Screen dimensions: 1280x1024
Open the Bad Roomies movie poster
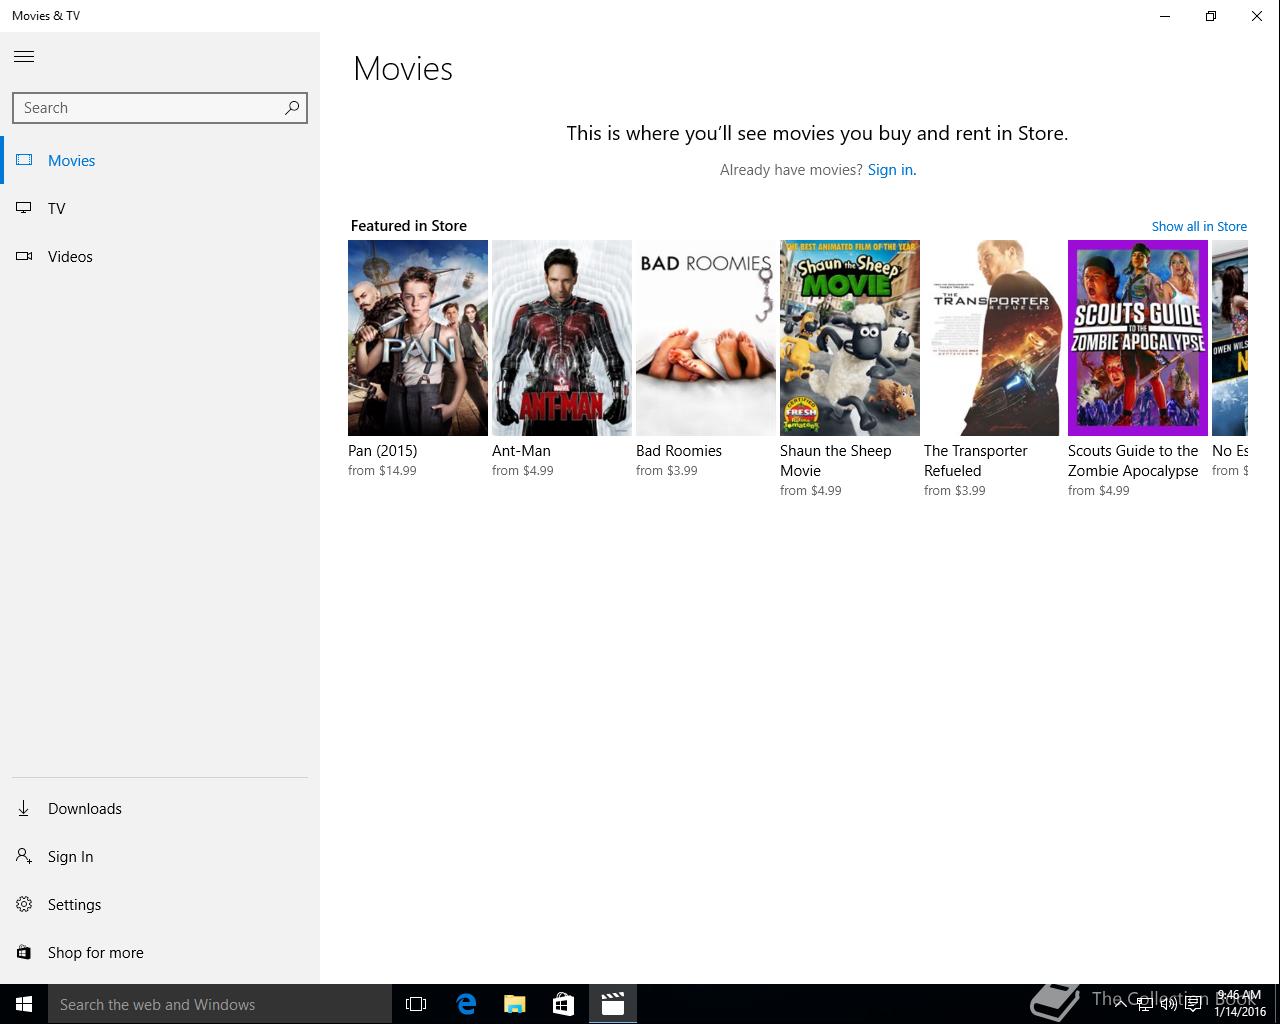706,338
